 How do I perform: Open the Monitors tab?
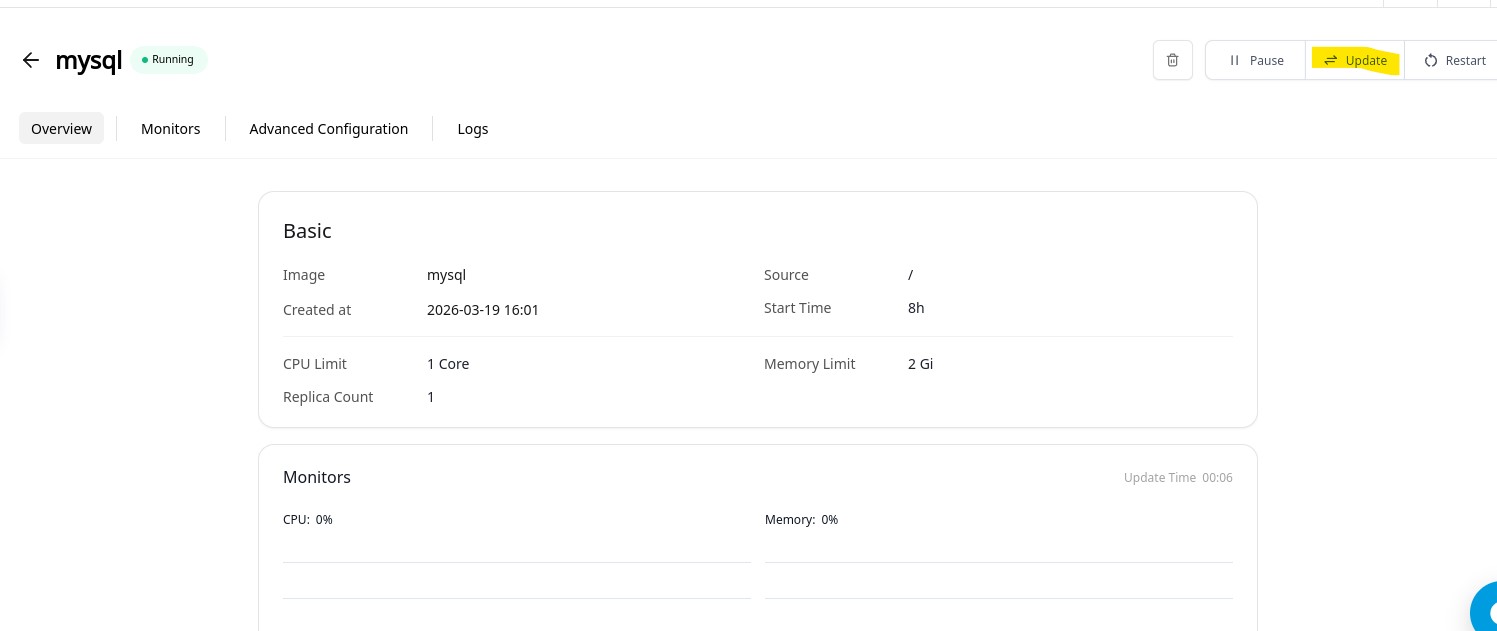(x=170, y=128)
